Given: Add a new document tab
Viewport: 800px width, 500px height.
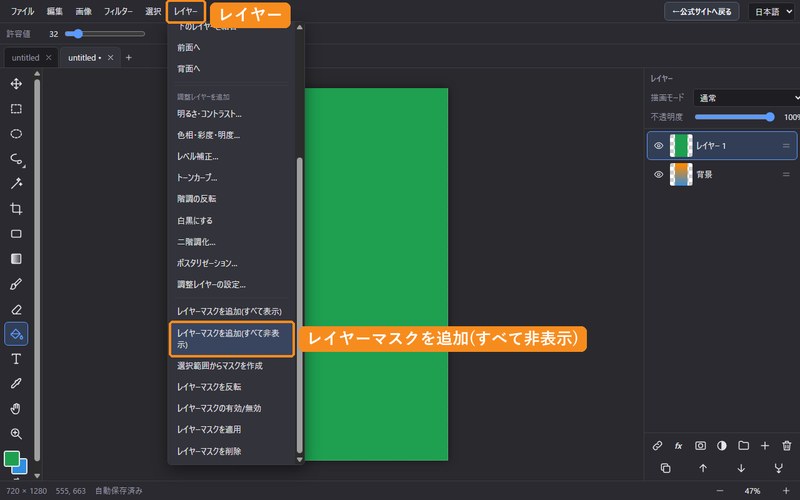Looking at the screenshot, I should coord(129,58).
